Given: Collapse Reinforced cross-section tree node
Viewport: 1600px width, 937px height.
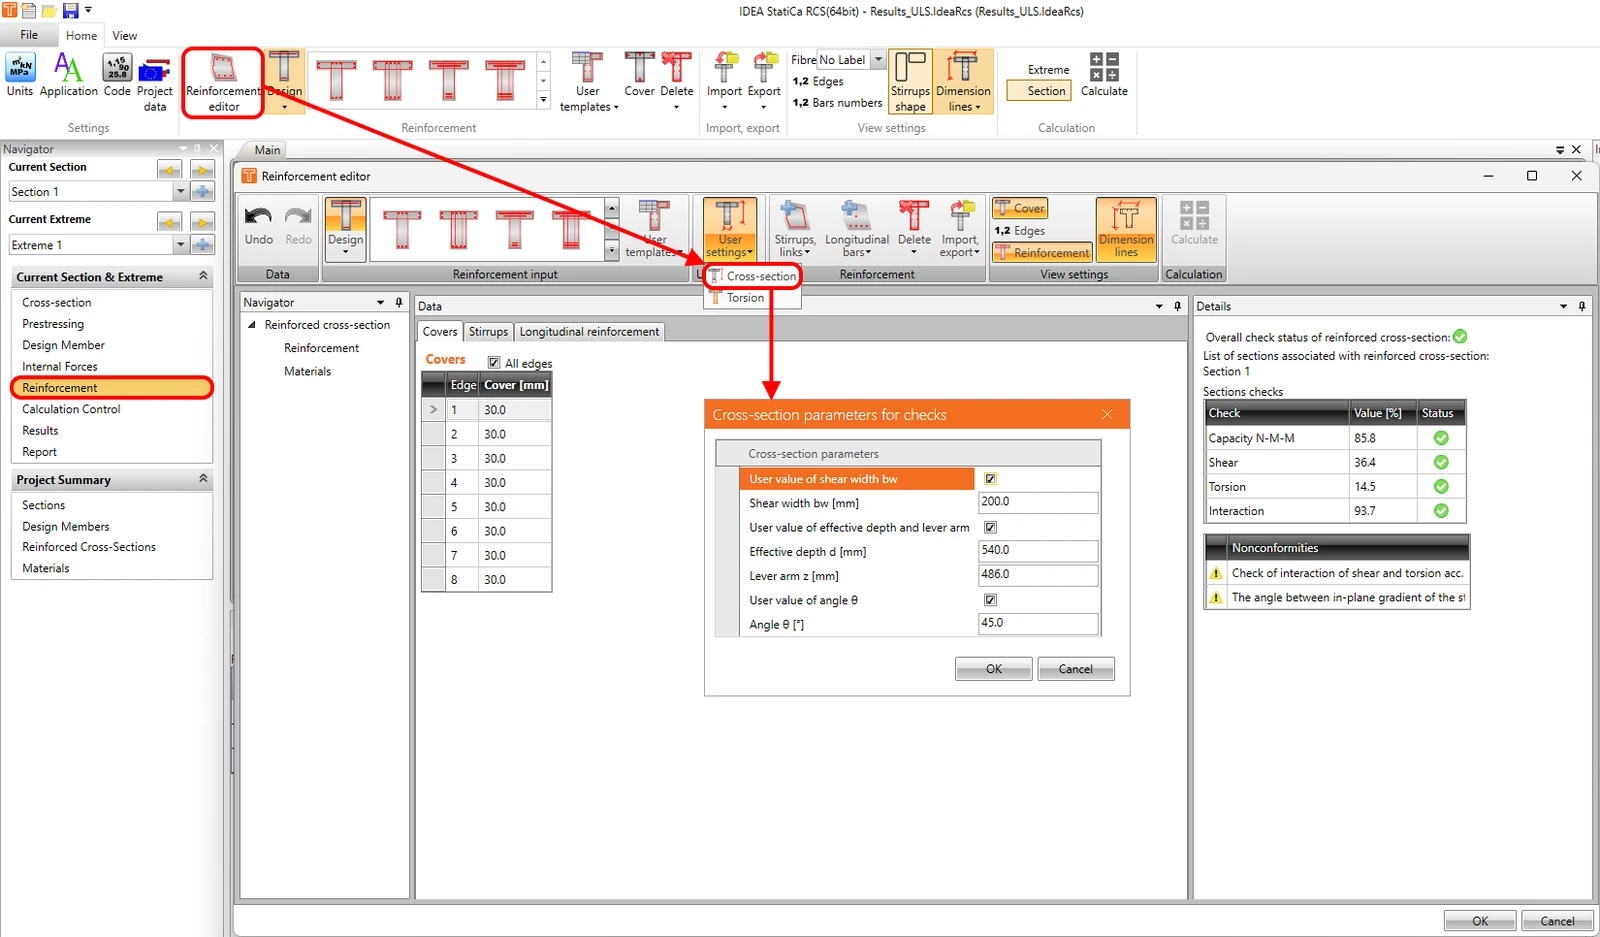Looking at the screenshot, I should coord(252,325).
